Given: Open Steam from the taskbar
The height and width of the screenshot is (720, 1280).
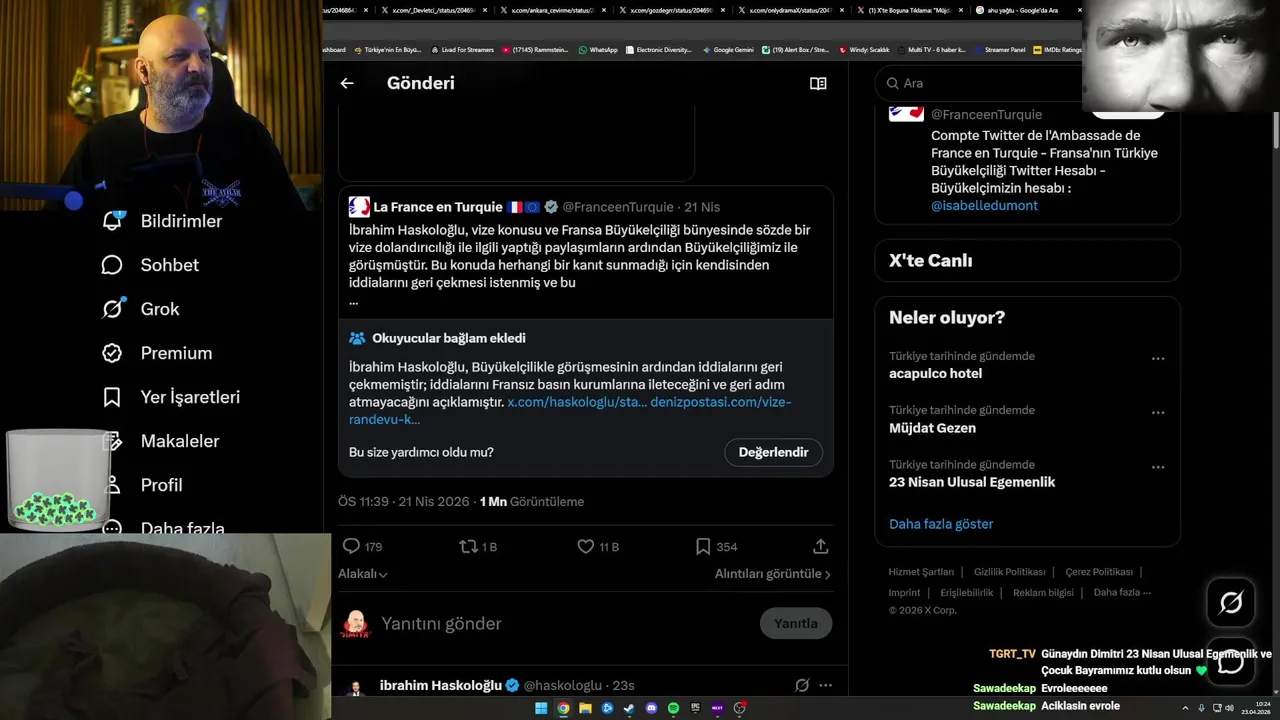Looking at the screenshot, I should (629, 708).
